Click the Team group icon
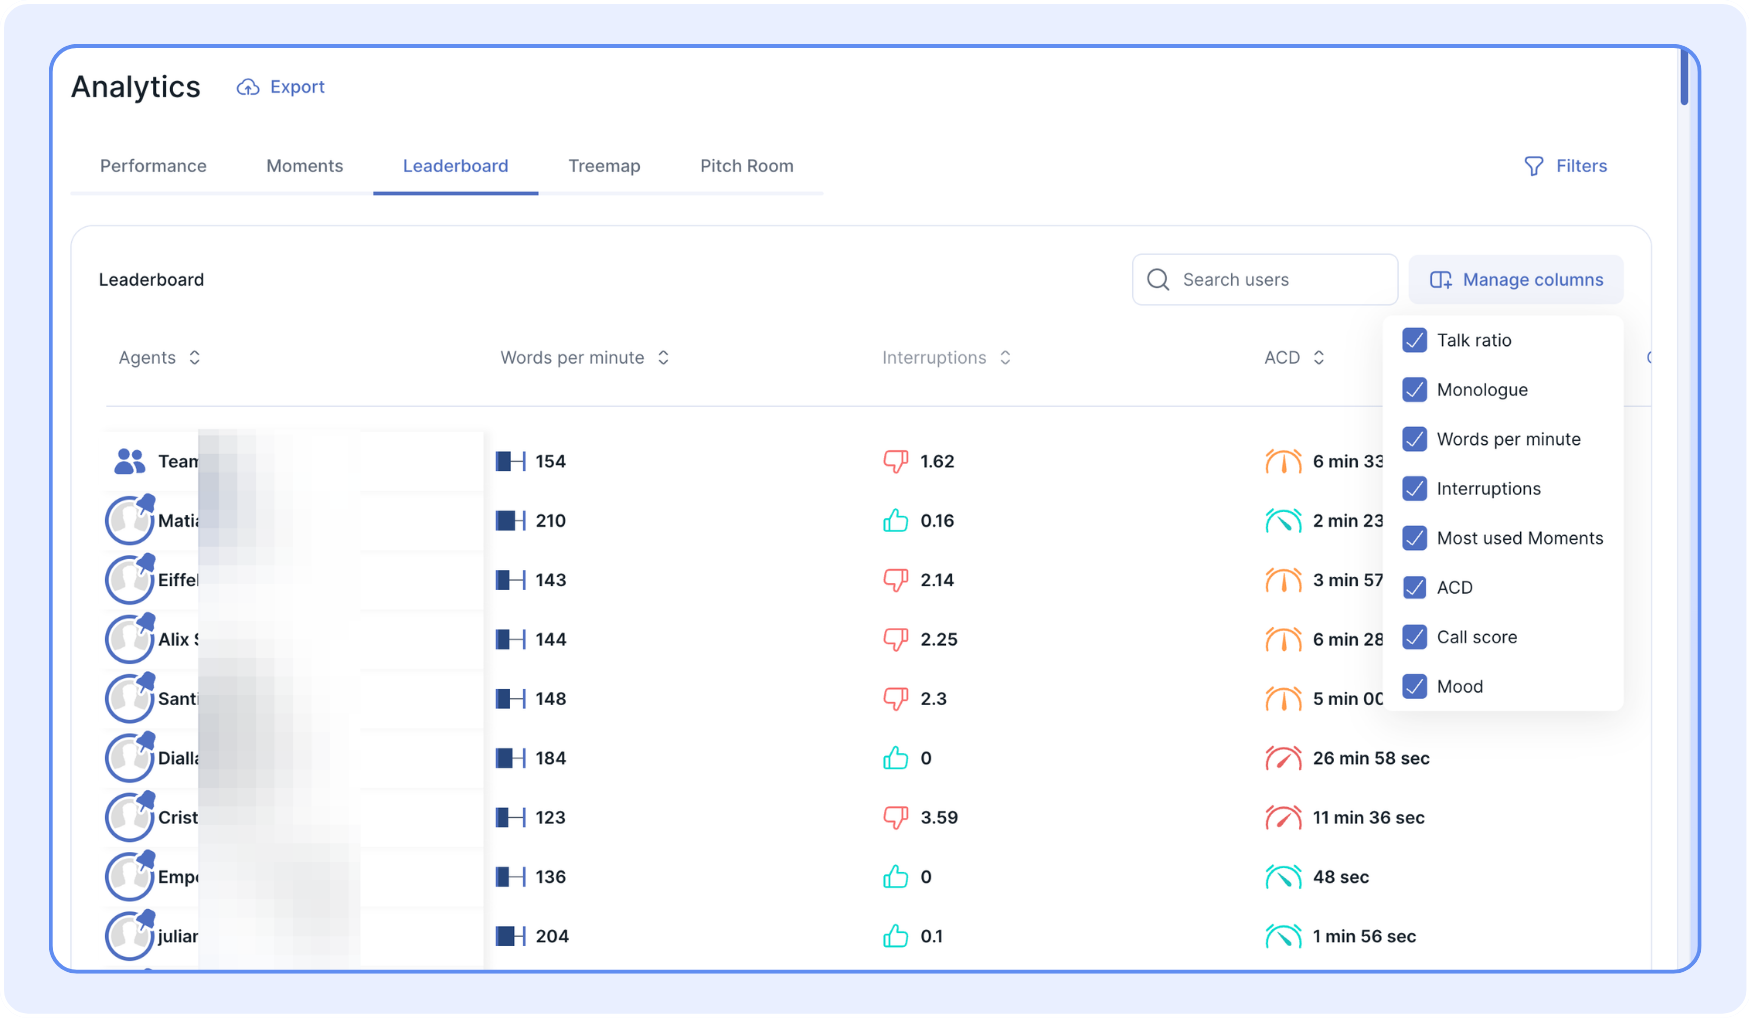Screen dimensions: 1751x1018 click(x=130, y=461)
